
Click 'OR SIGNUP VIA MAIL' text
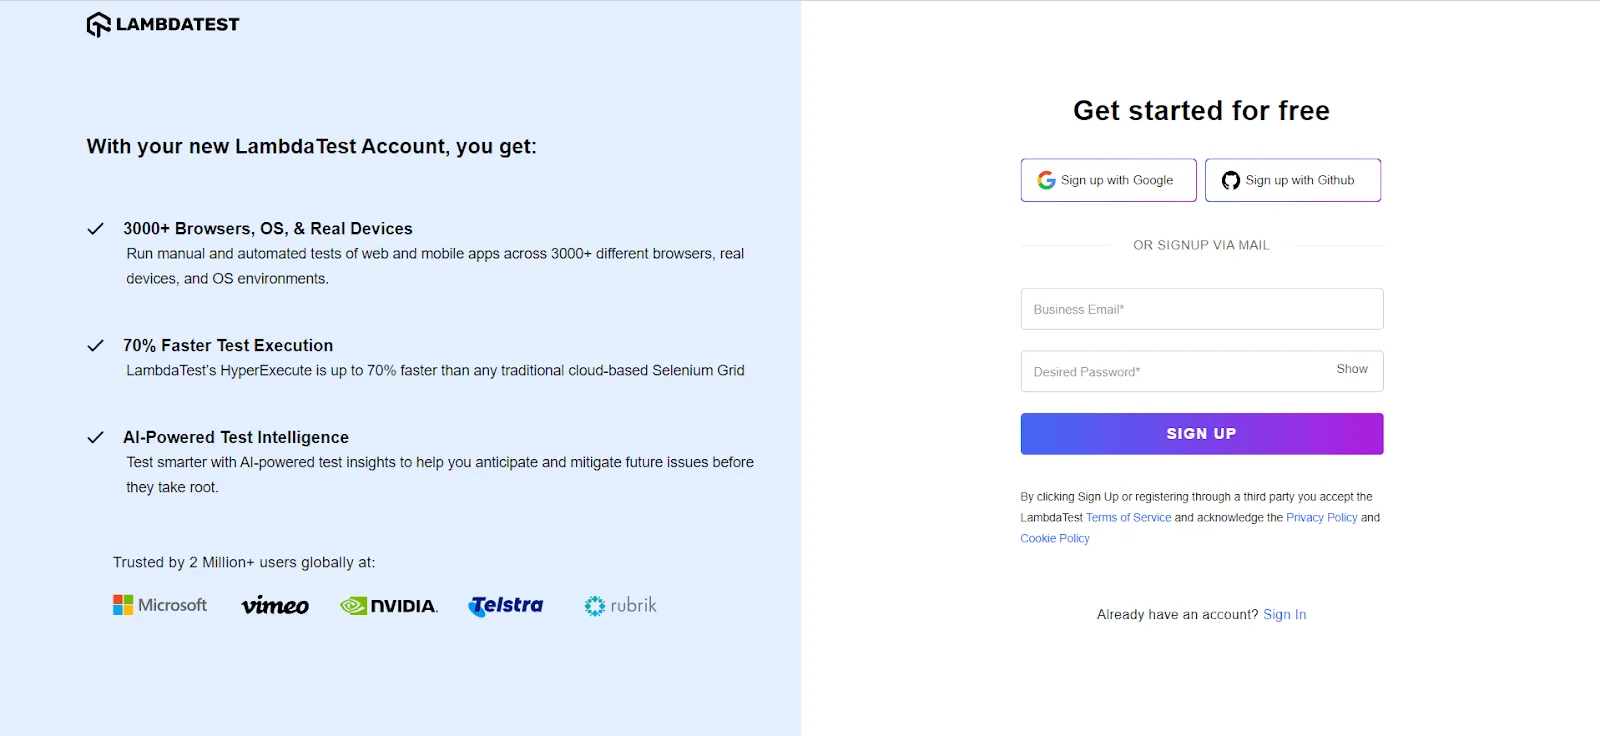1202,245
